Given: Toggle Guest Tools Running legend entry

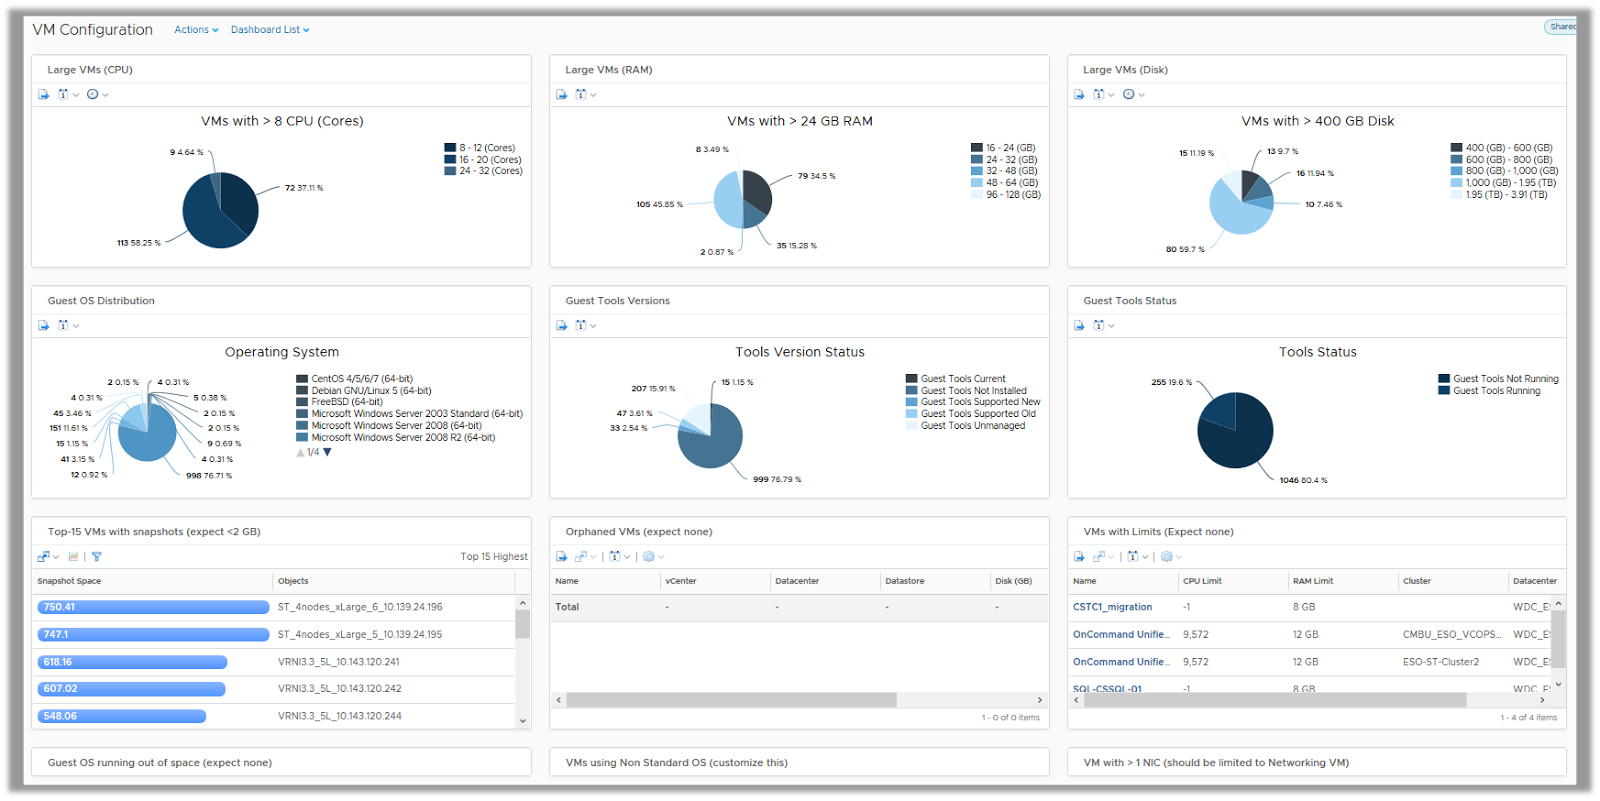Looking at the screenshot, I should click(1496, 391).
